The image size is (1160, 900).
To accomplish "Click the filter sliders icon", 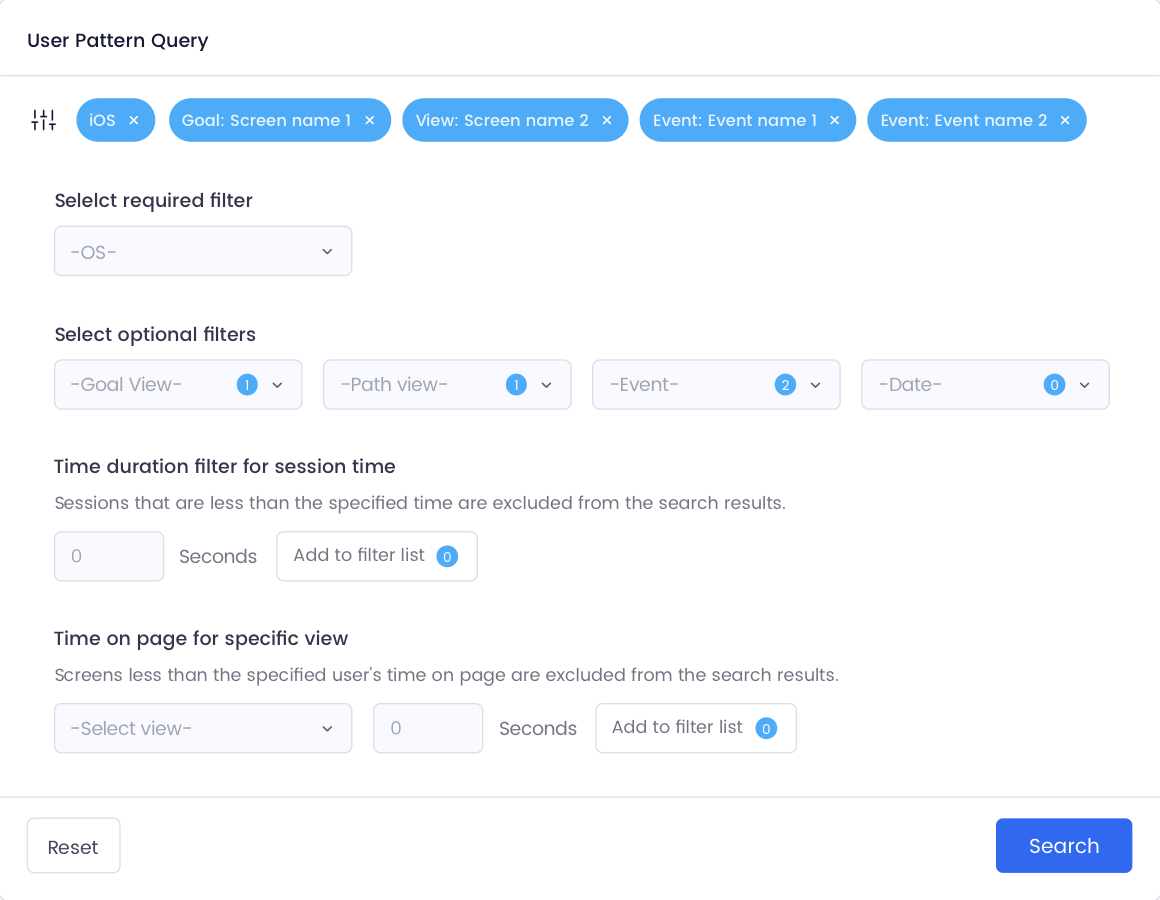I will point(44,120).
